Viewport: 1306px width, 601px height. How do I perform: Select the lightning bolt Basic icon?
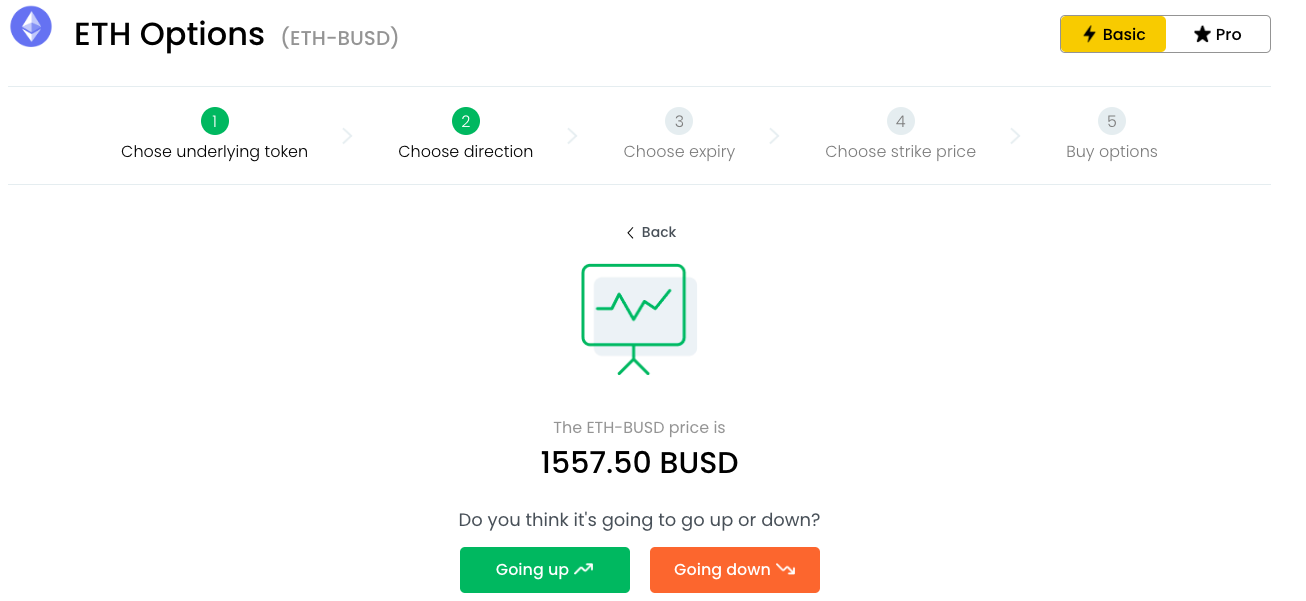click(1090, 34)
